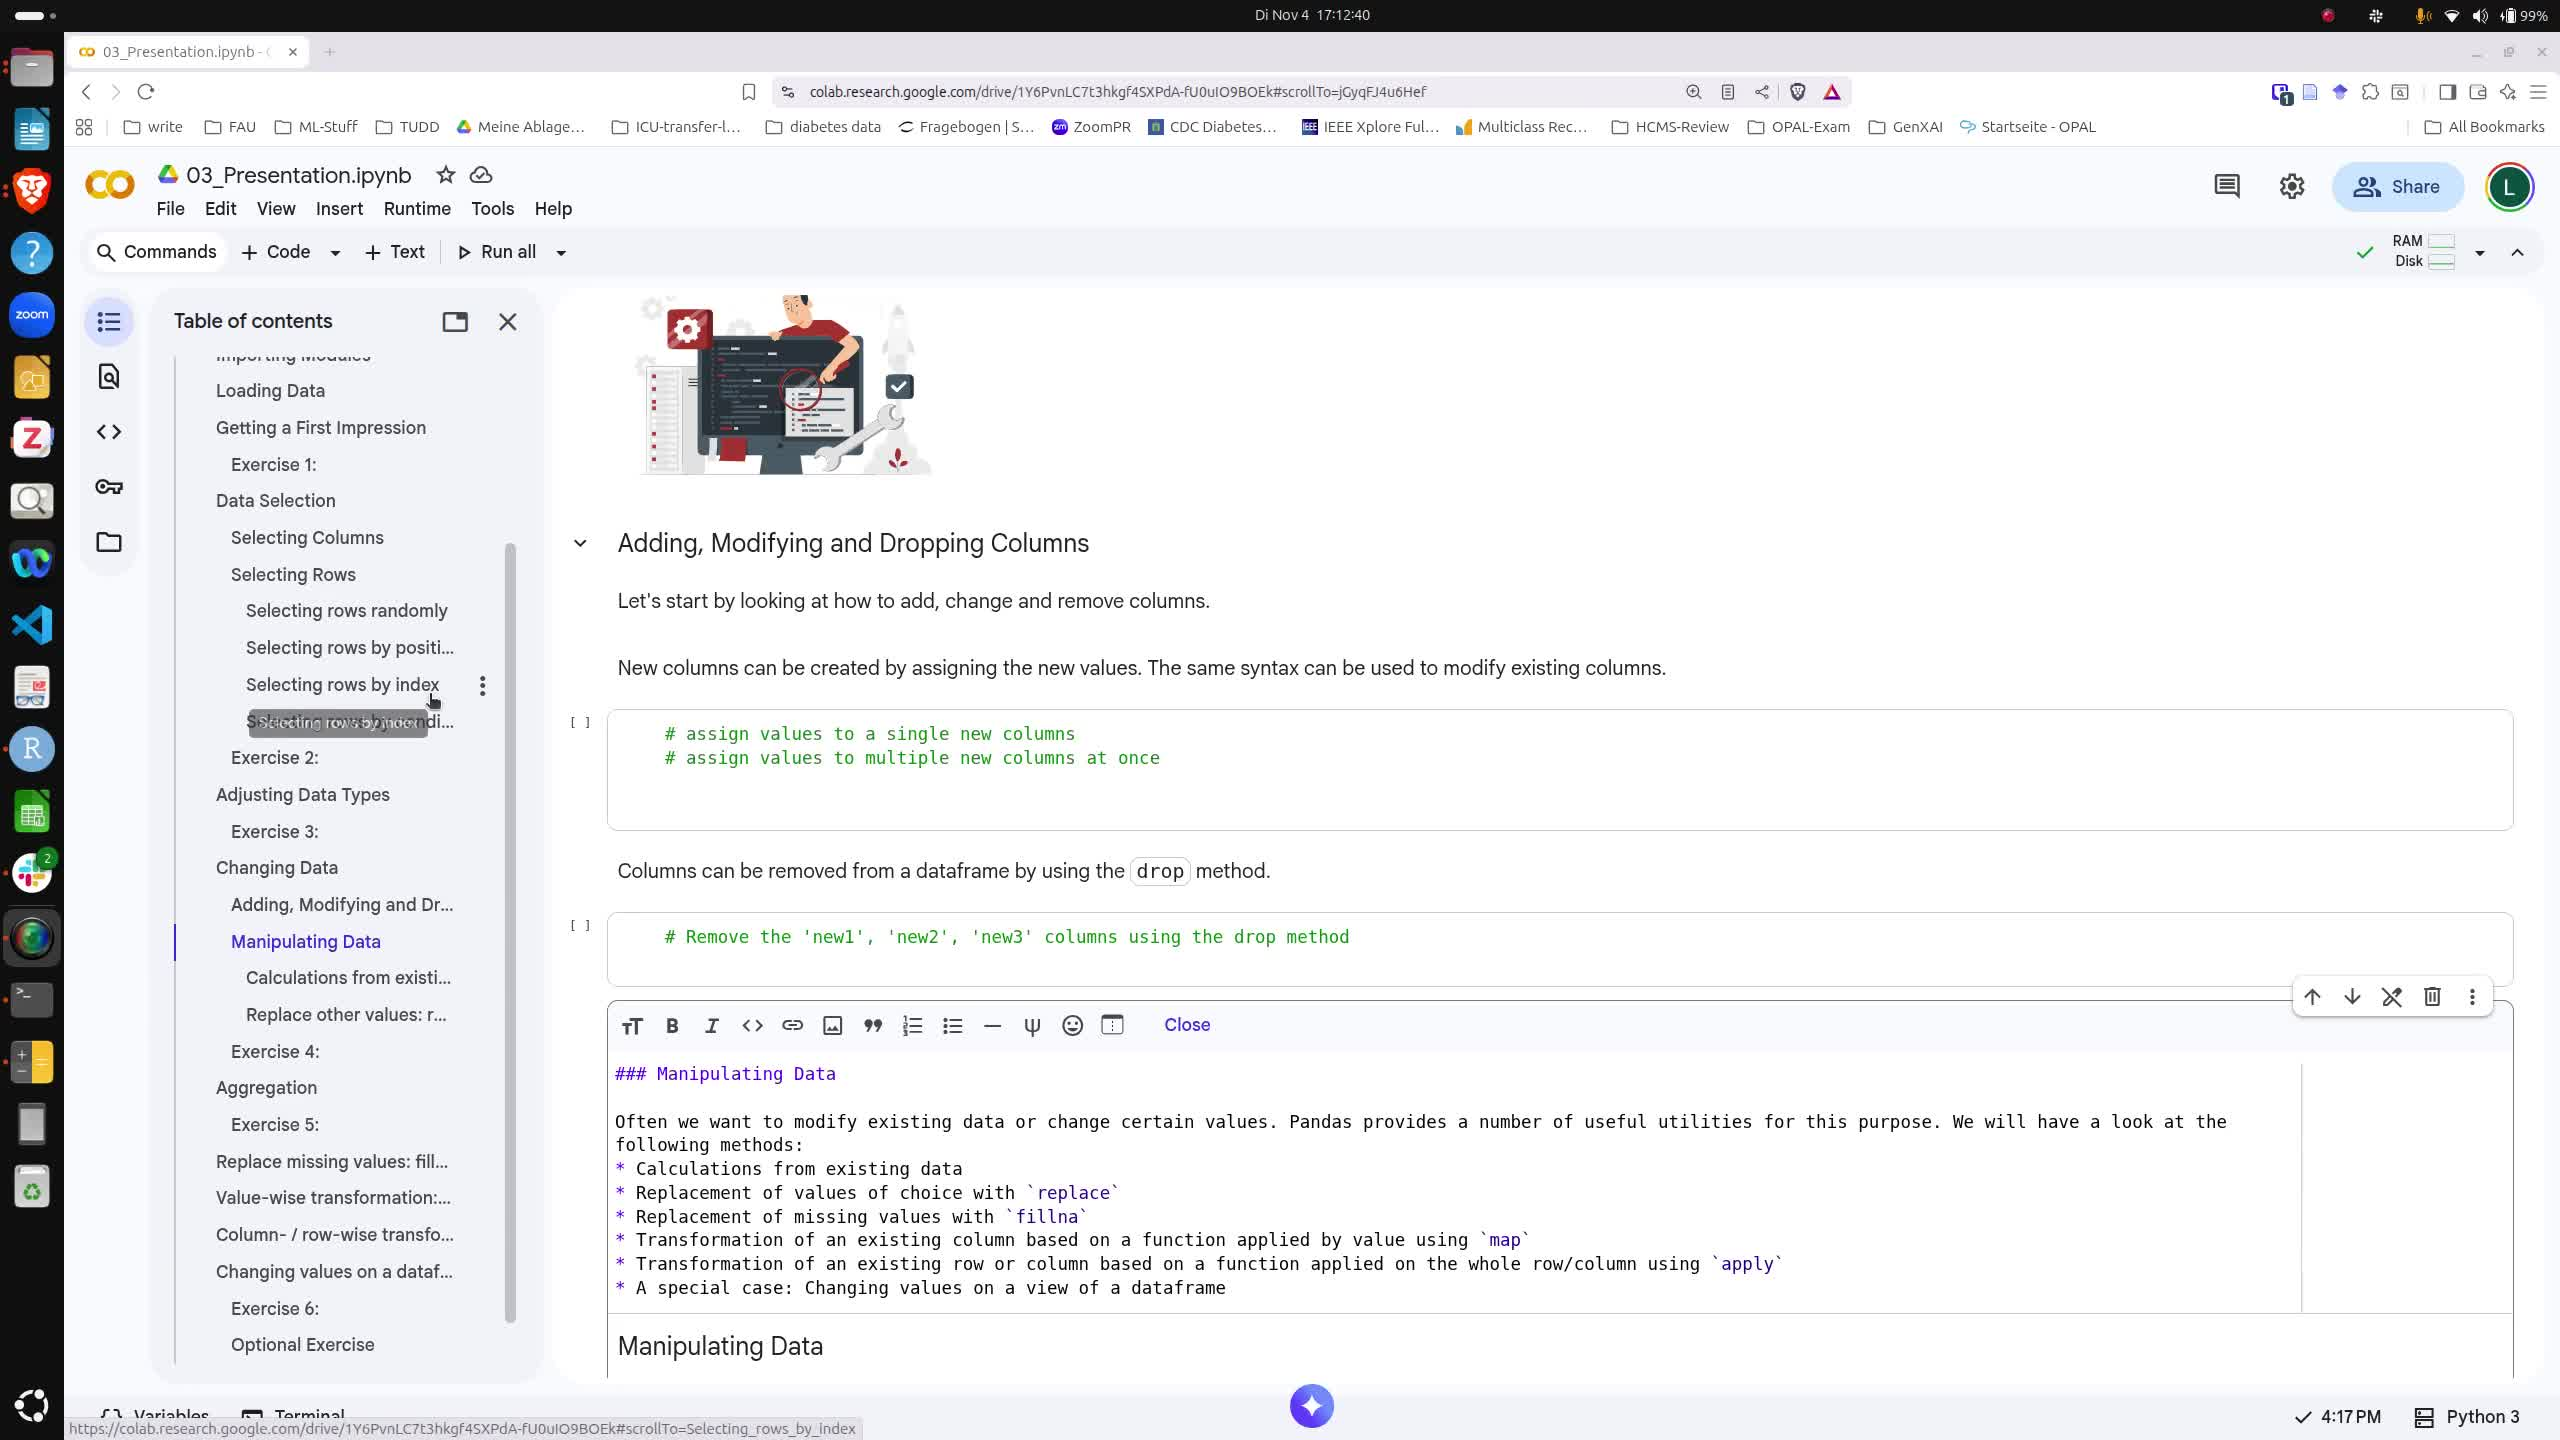Open the File menu
The width and height of the screenshot is (2560, 1440).
pos(170,209)
